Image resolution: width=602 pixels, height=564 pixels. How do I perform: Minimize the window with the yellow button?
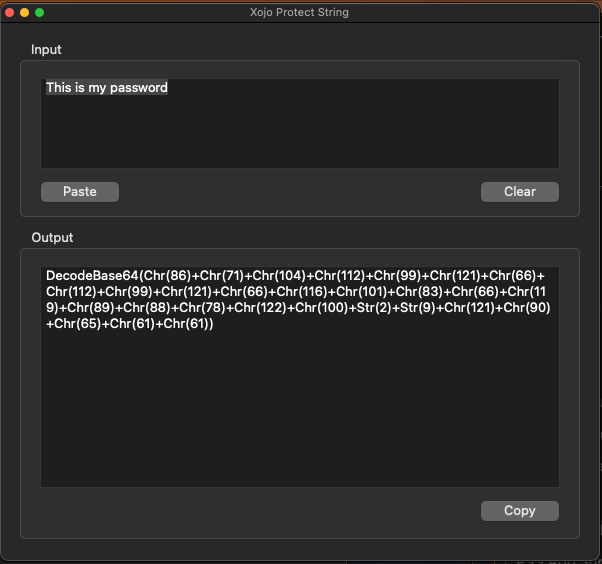[25, 13]
